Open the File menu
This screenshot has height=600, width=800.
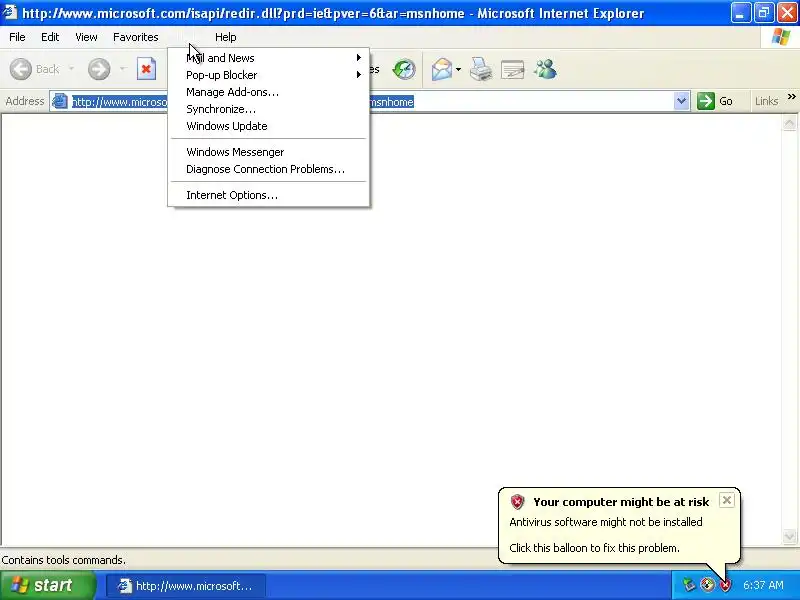coord(17,37)
